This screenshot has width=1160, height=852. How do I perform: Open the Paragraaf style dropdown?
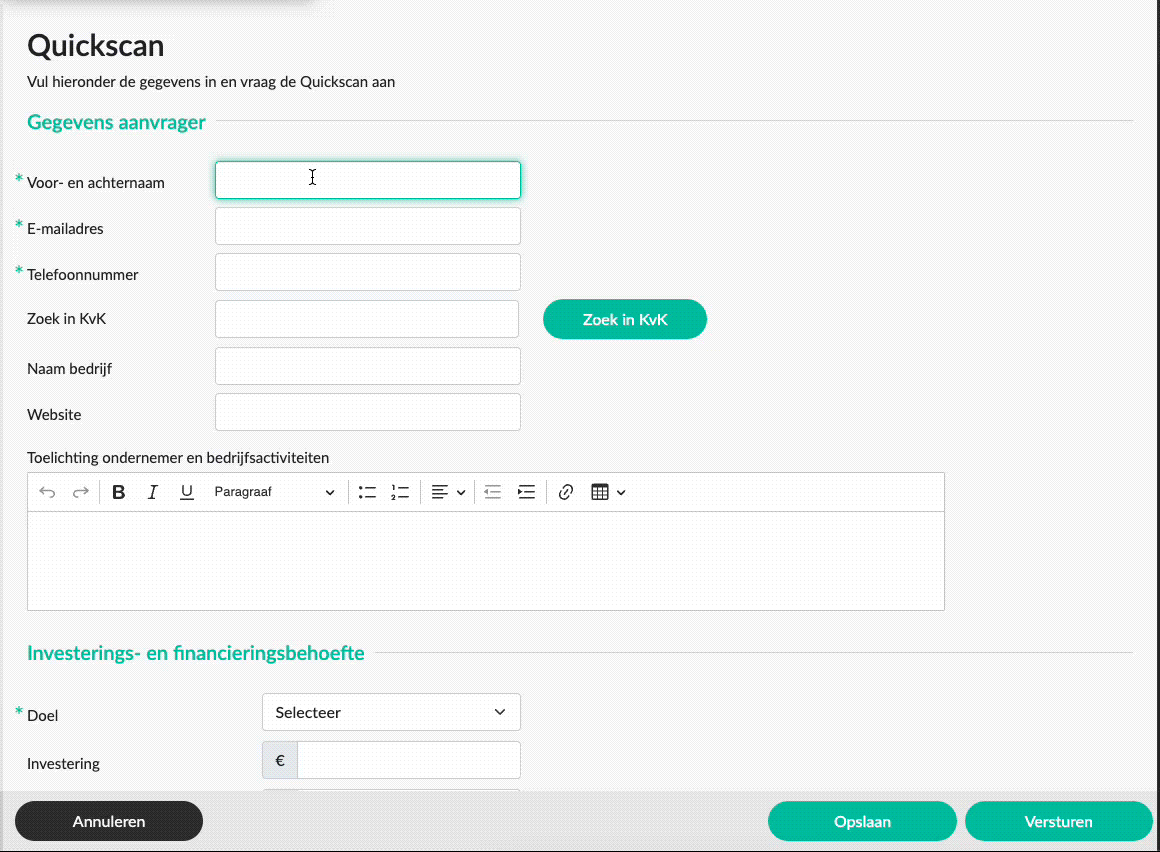274,492
